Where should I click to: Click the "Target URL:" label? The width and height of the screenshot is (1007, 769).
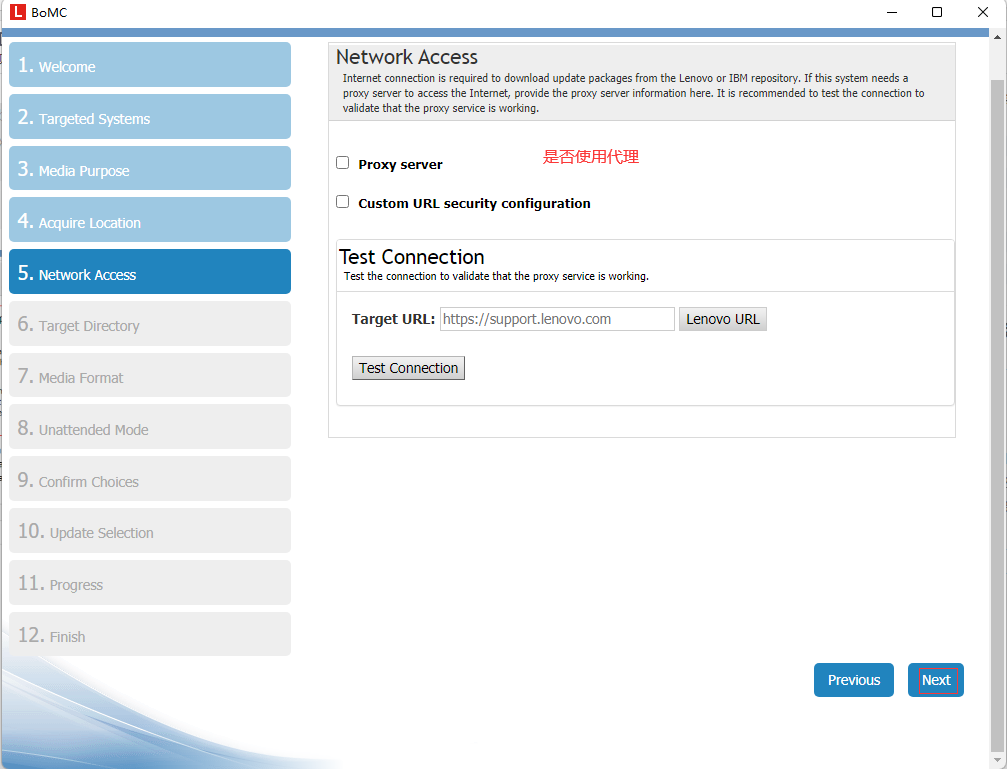click(x=393, y=319)
